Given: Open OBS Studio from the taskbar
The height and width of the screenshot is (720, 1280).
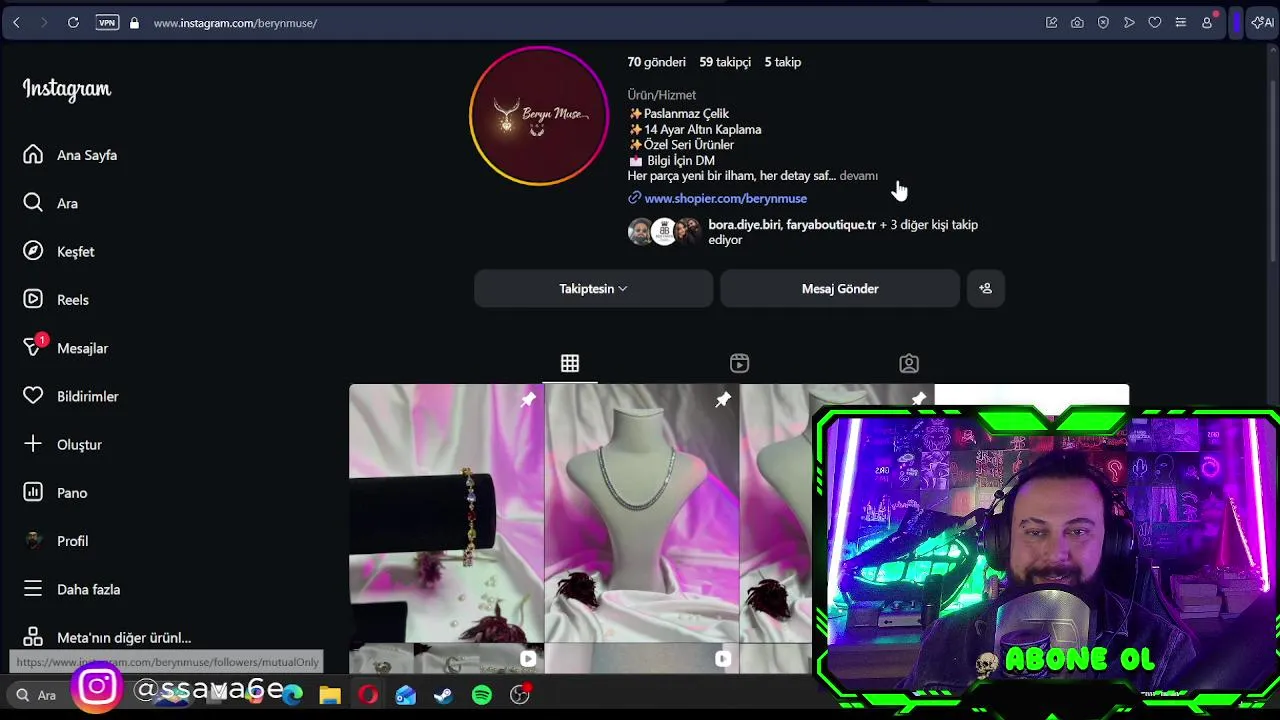Looking at the screenshot, I should point(520,695).
